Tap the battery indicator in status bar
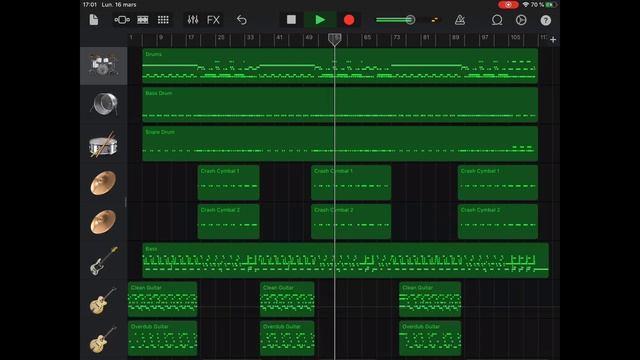This screenshot has height=360, width=640. [x=551, y=4]
